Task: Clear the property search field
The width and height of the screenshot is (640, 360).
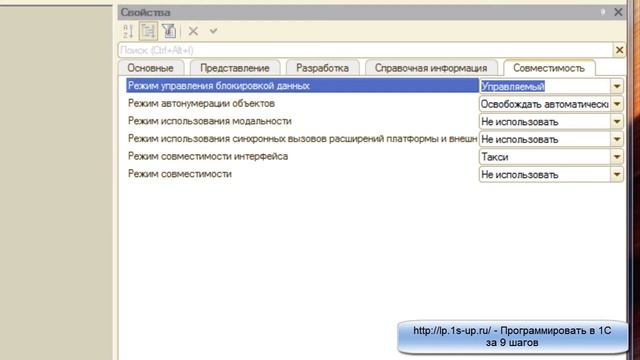Action: coord(619,50)
